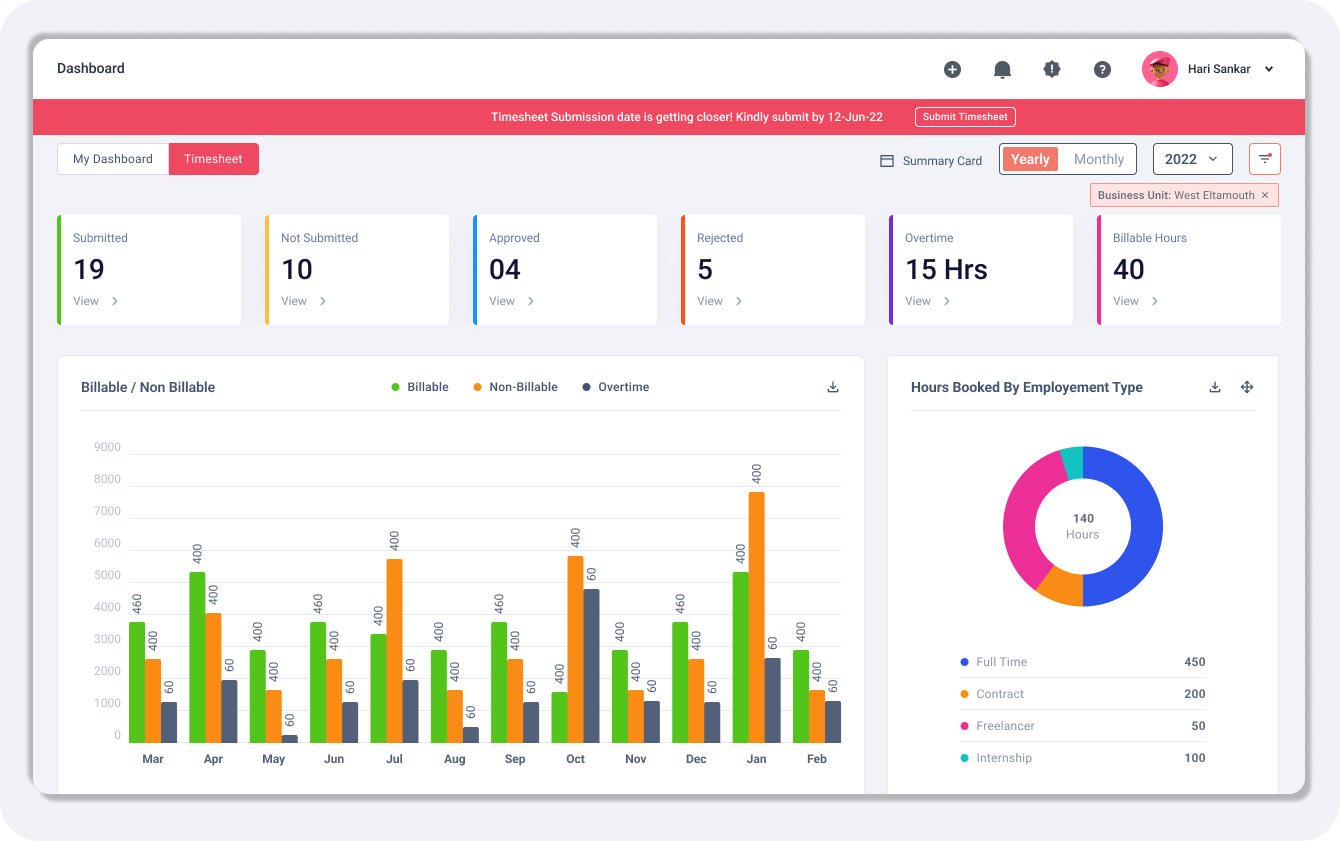The width and height of the screenshot is (1340, 841).
Task: Switch view to Monthly
Action: click(x=1098, y=159)
